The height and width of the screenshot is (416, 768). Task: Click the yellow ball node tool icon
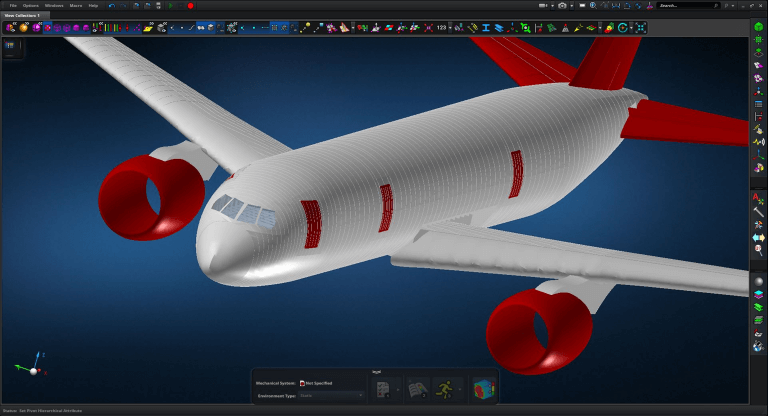tap(306, 28)
